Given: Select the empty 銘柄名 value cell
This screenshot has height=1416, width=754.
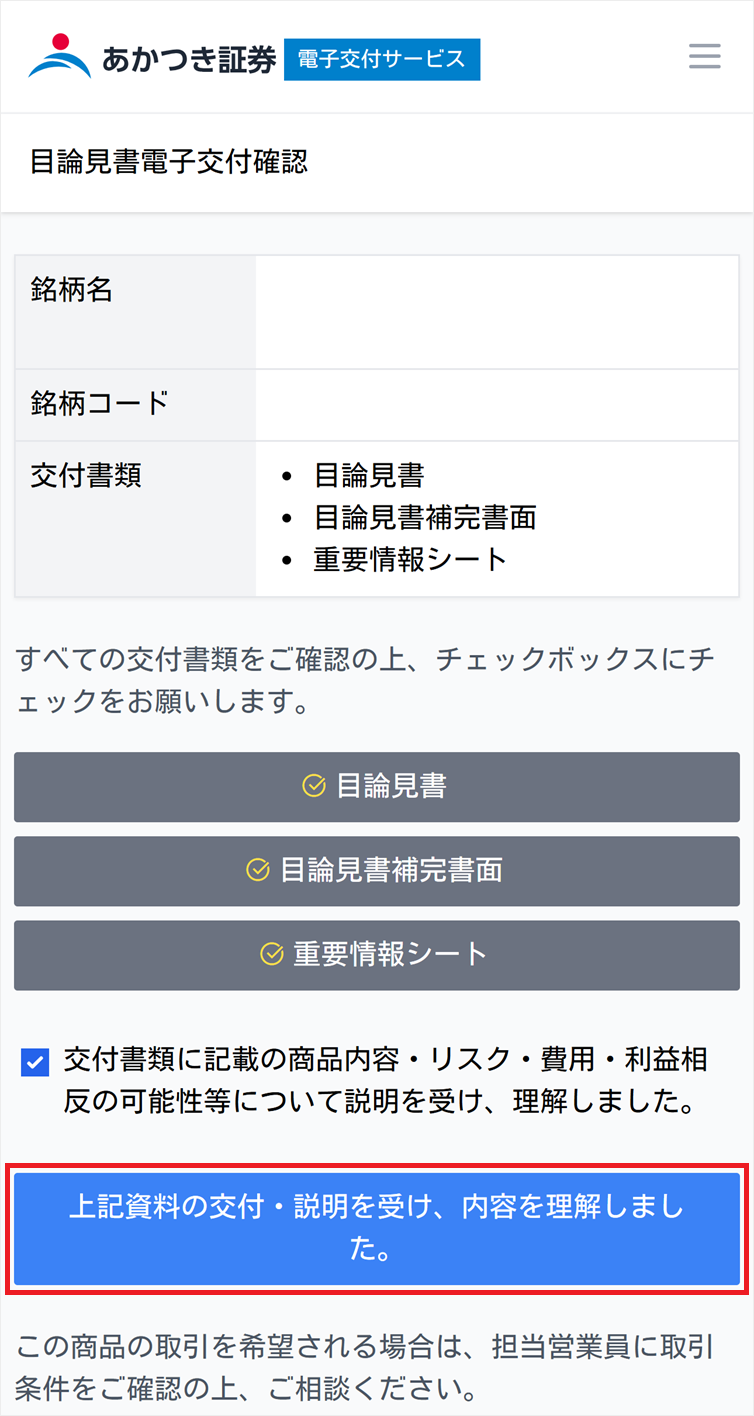Looking at the screenshot, I should click(x=496, y=312).
